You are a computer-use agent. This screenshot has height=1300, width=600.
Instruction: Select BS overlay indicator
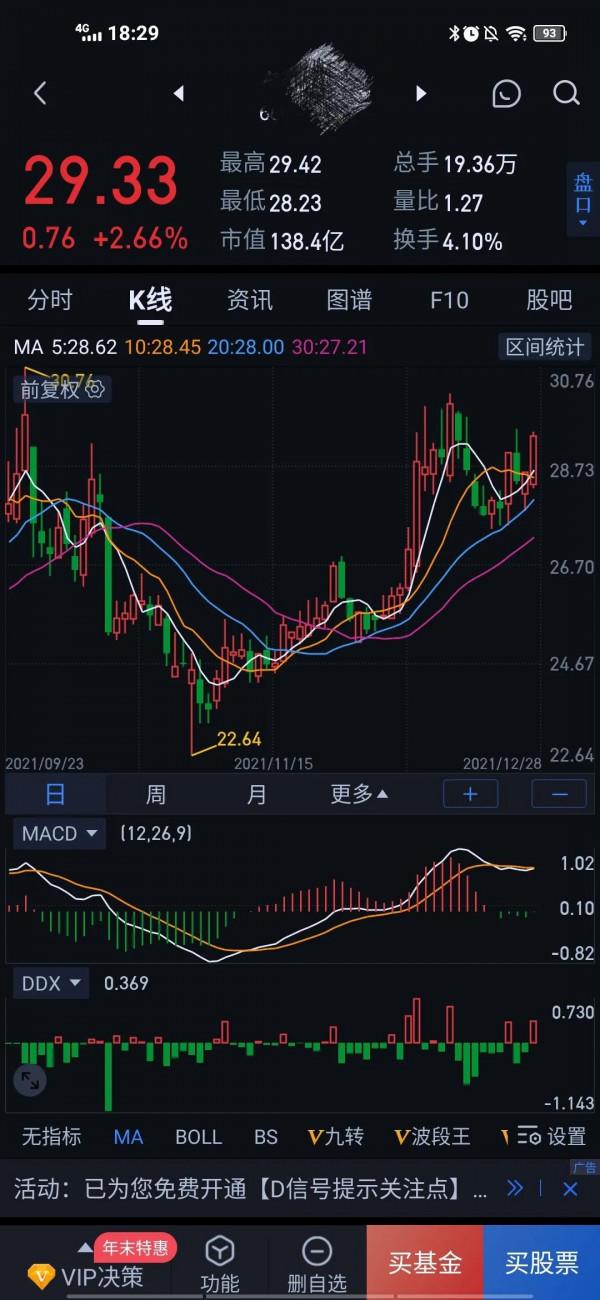265,1137
